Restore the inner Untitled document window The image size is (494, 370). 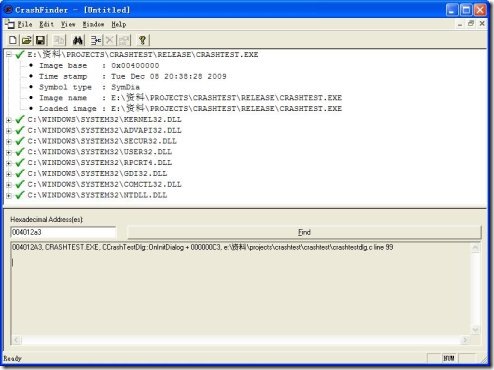471,24
